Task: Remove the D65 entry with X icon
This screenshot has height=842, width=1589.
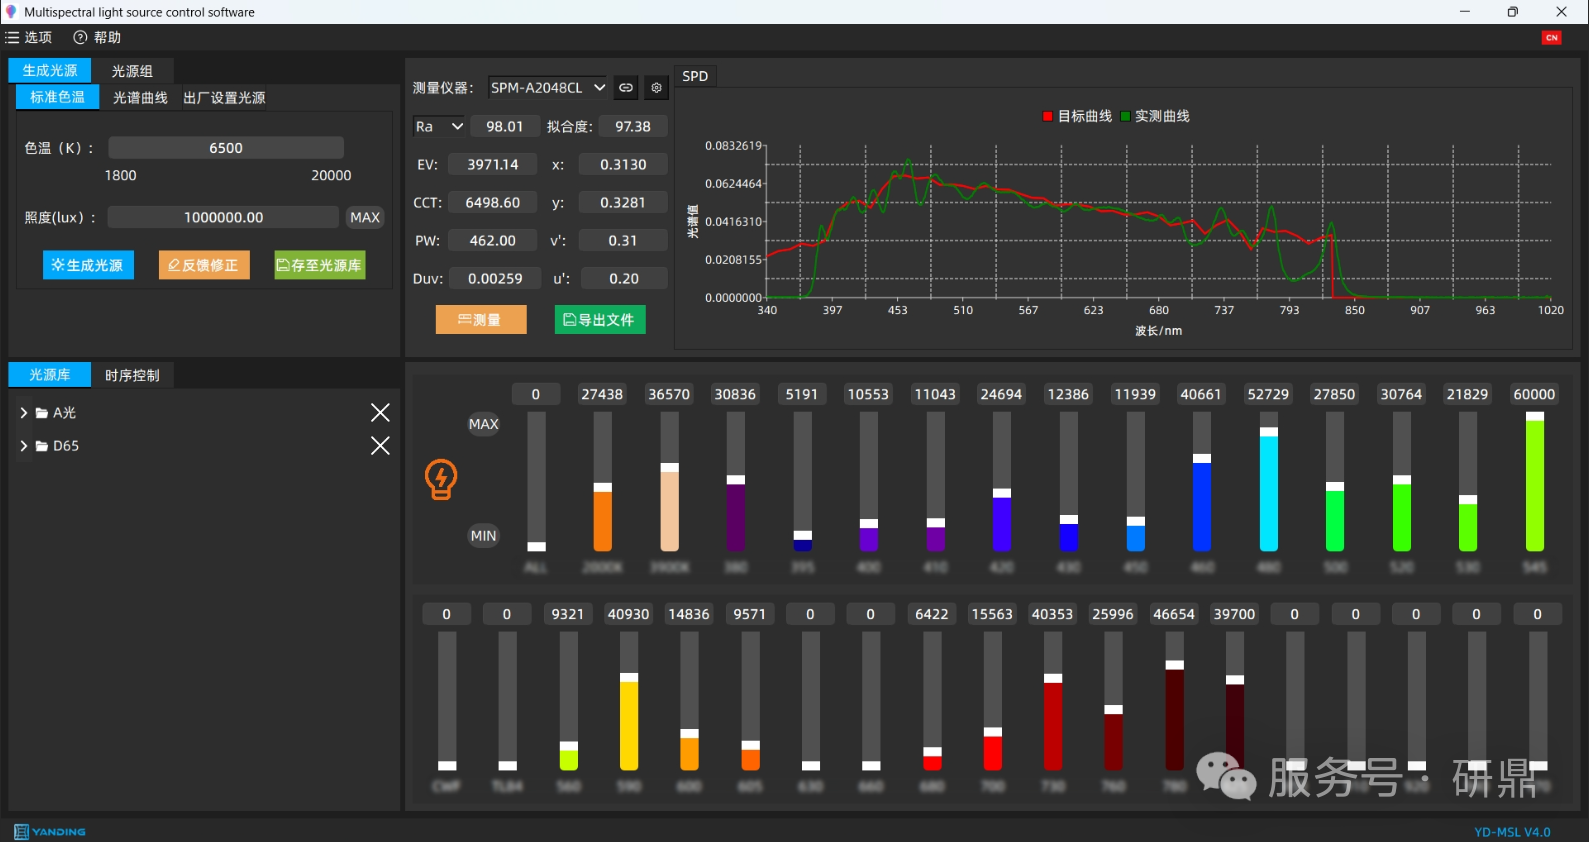Action: pyautogui.click(x=380, y=446)
